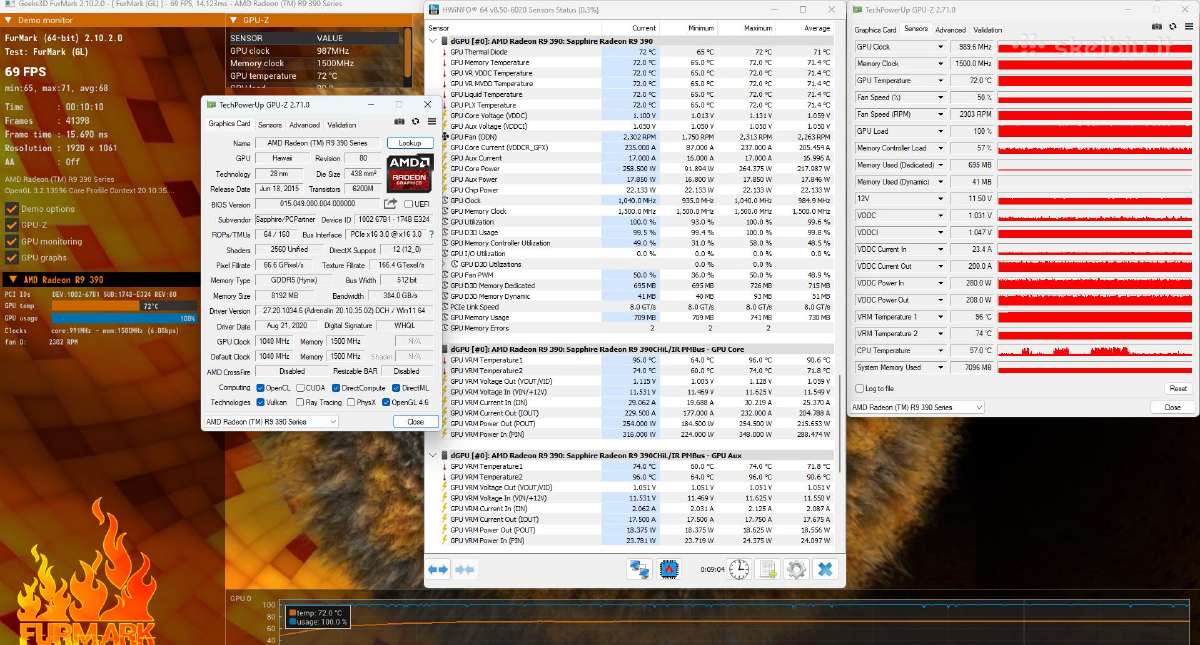The width and height of the screenshot is (1200, 645).
Task: Enable Log to file checkbox in GPU-Z Sensors
Action: [x=860, y=388]
